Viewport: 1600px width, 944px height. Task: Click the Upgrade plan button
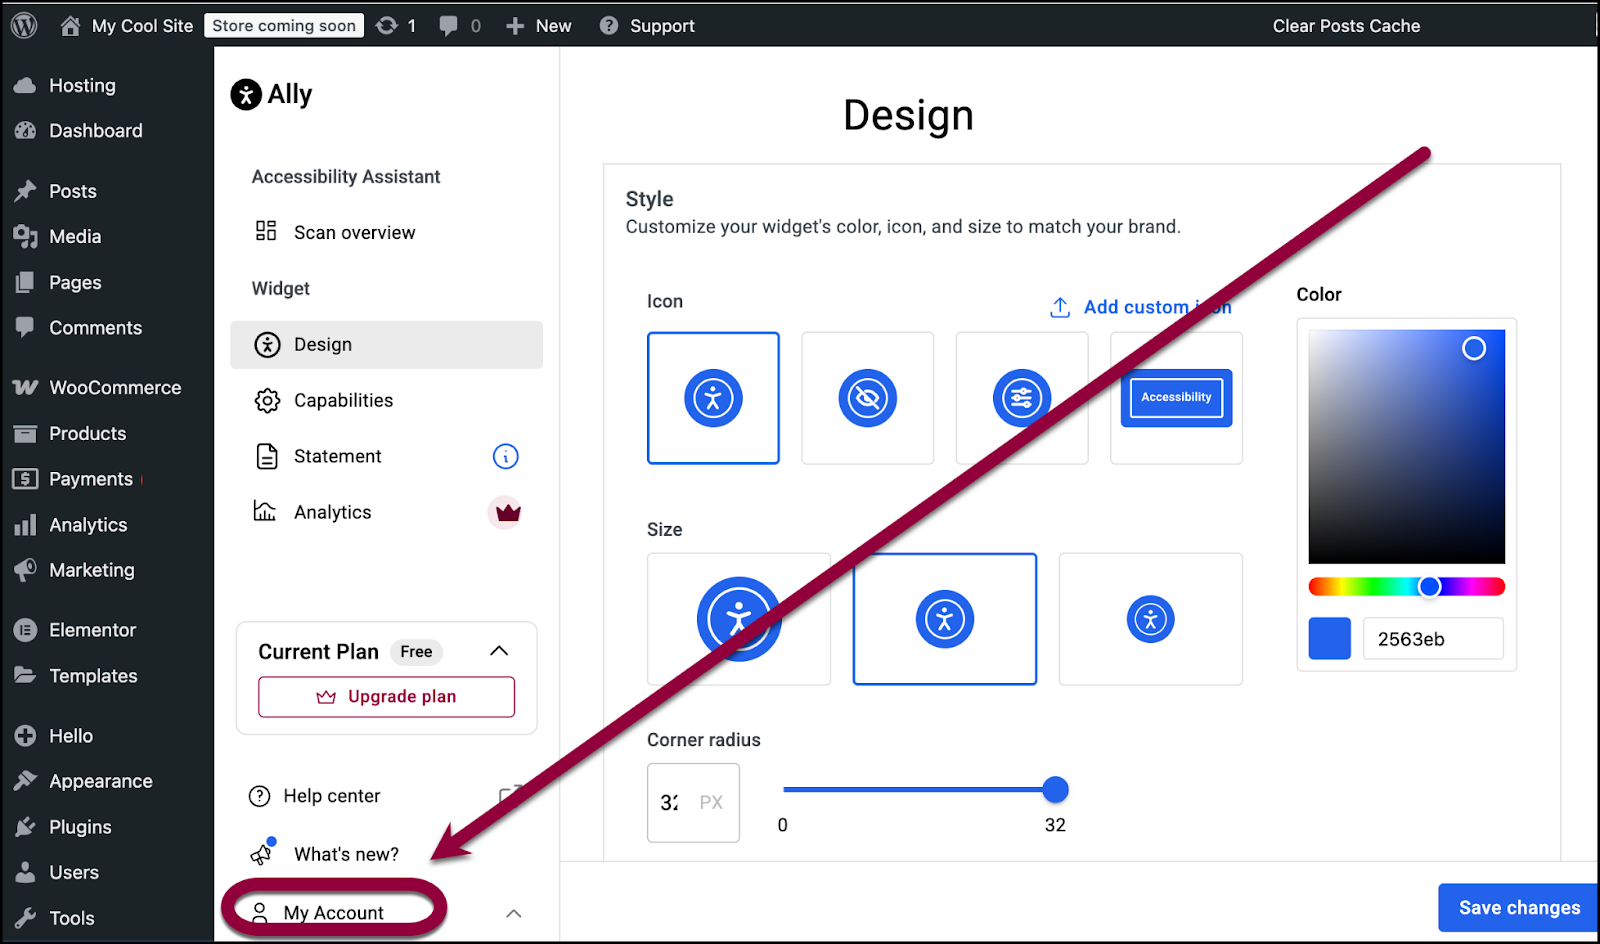(386, 697)
